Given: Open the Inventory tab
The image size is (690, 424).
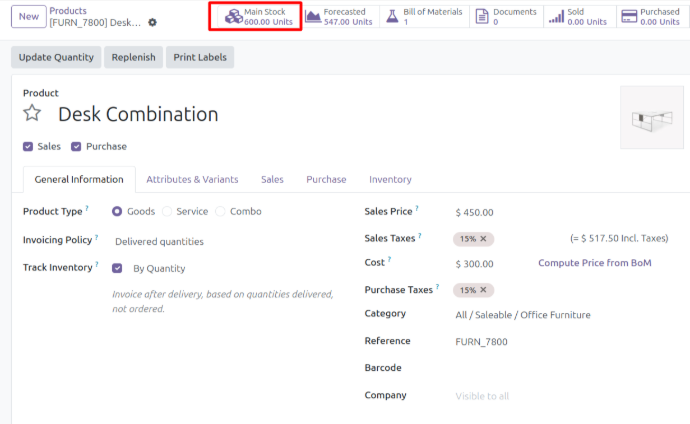Looking at the screenshot, I should (x=390, y=180).
